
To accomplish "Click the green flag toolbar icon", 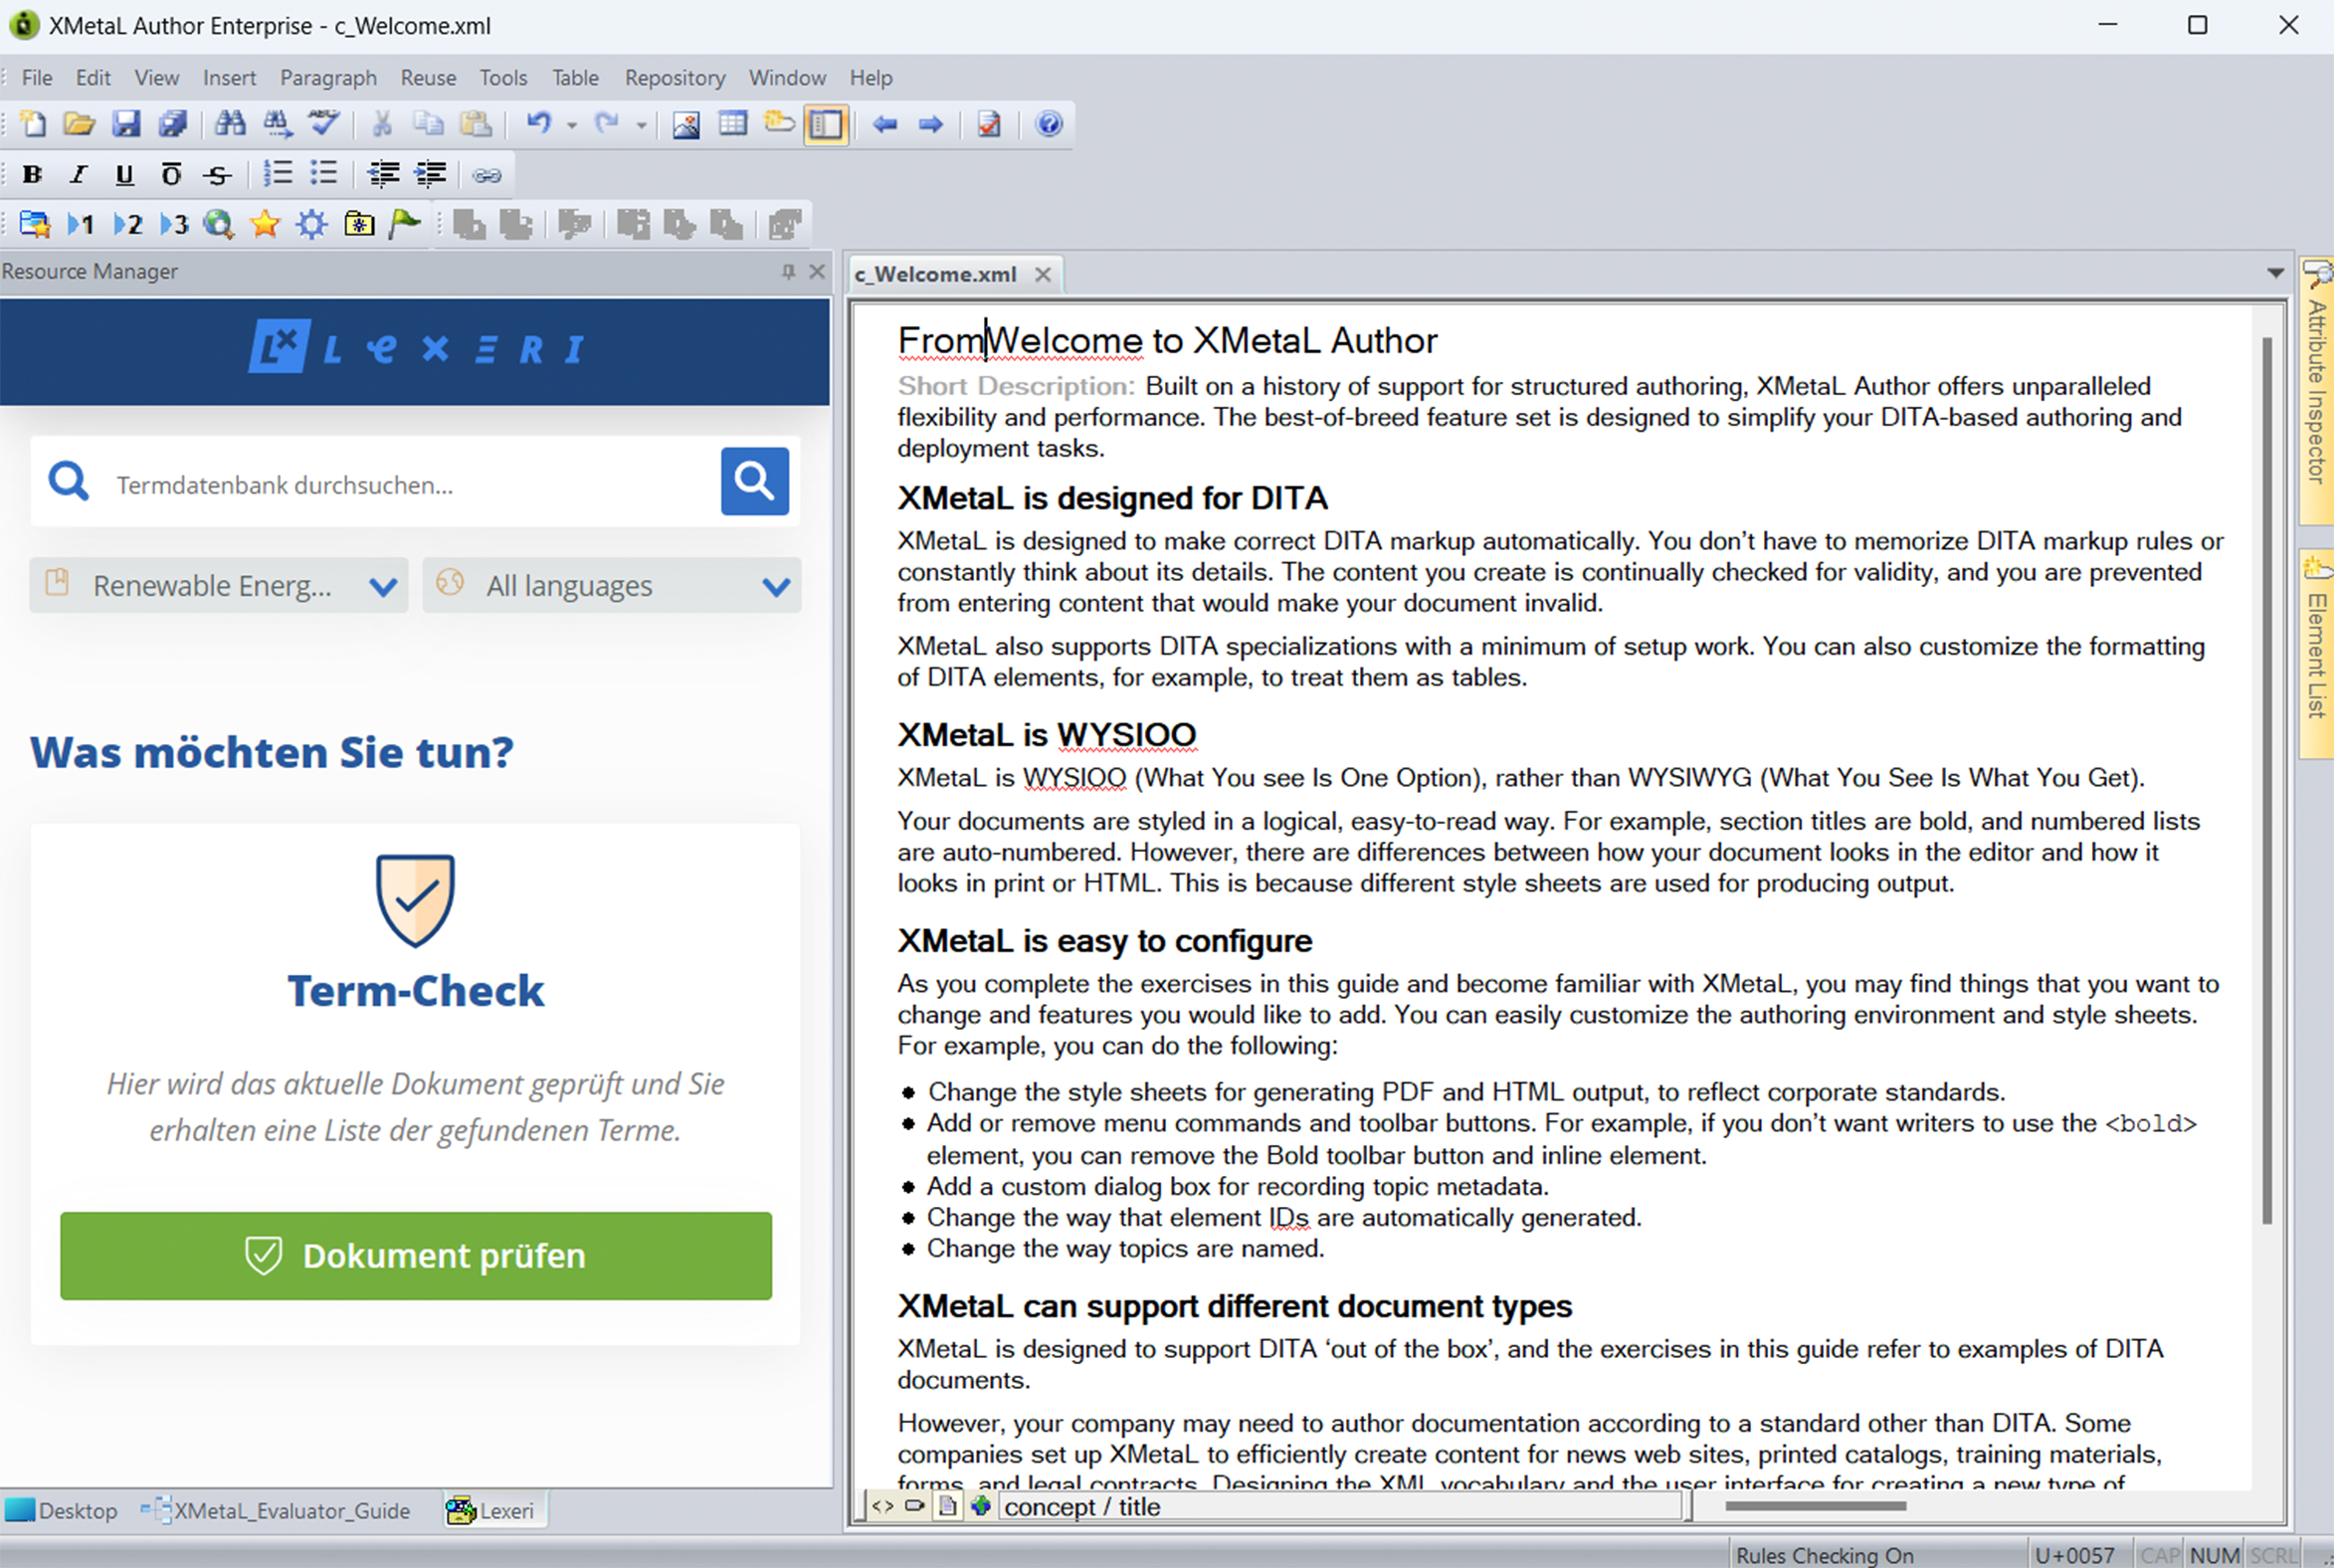I will tap(405, 224).
